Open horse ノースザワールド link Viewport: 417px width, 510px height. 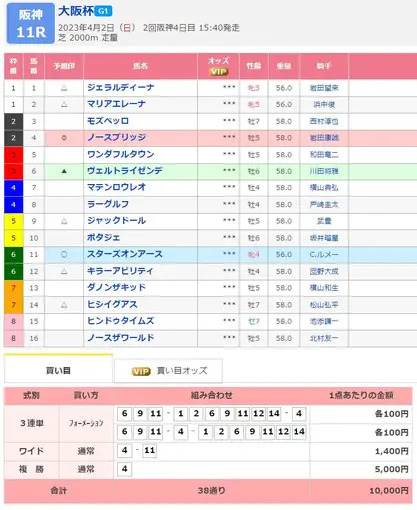(120, 338)
